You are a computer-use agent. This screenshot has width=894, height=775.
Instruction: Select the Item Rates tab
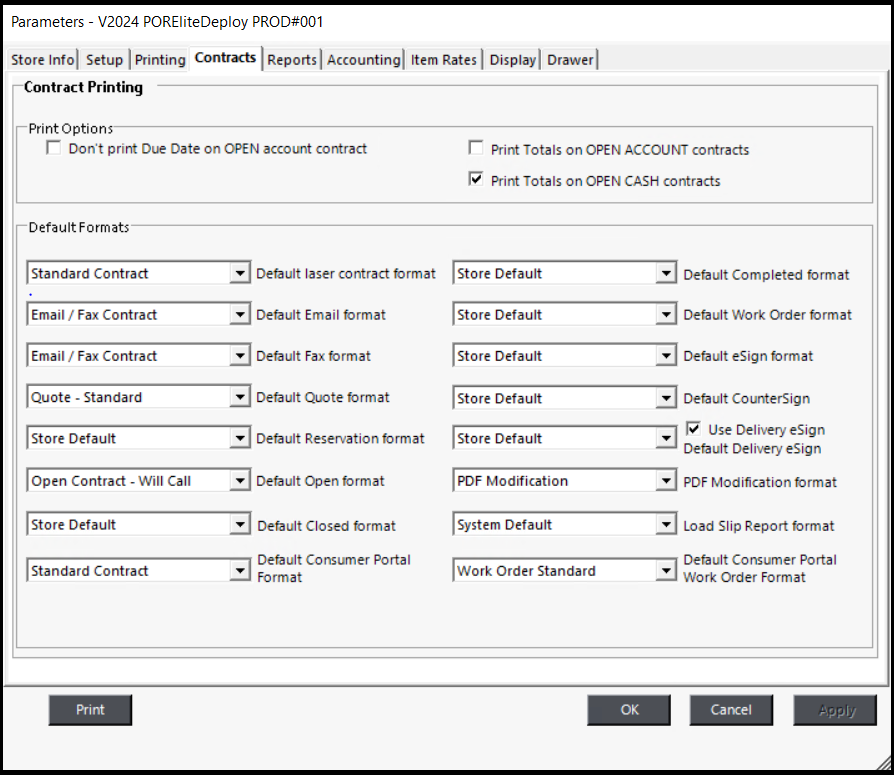click(444, 60)
